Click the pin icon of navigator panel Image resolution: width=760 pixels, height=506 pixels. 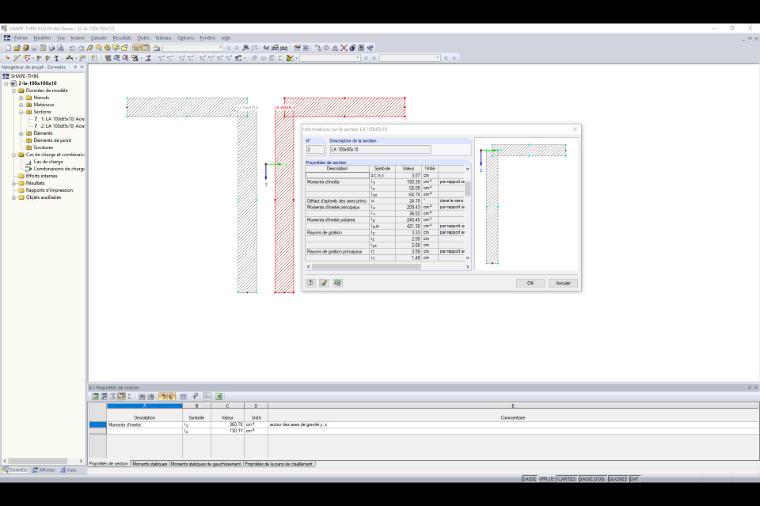(x=75, y=67)
